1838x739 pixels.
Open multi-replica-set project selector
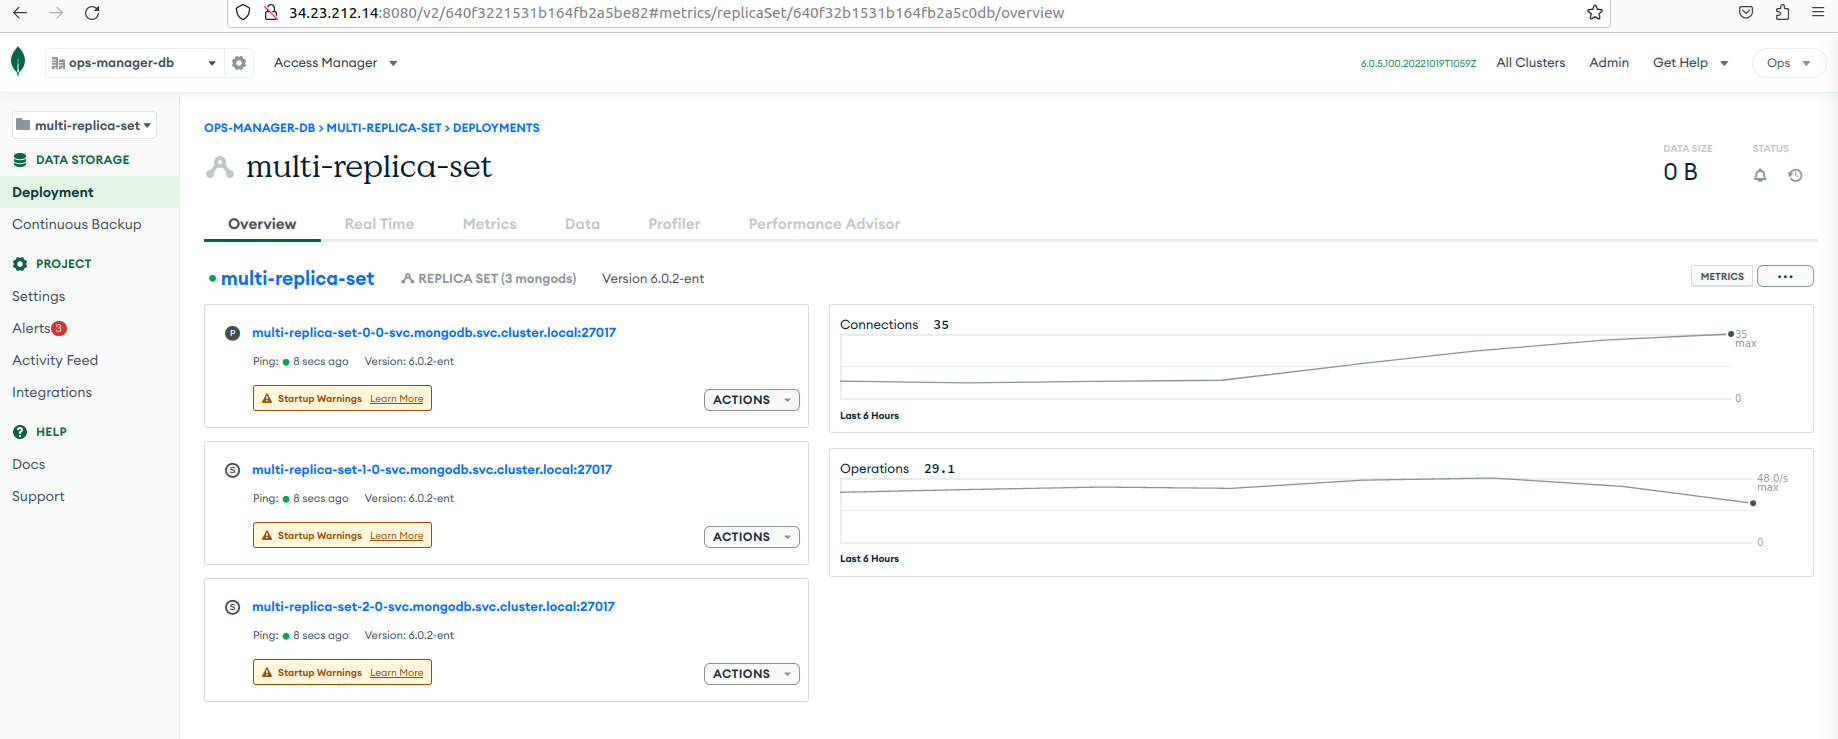(84, 125)
